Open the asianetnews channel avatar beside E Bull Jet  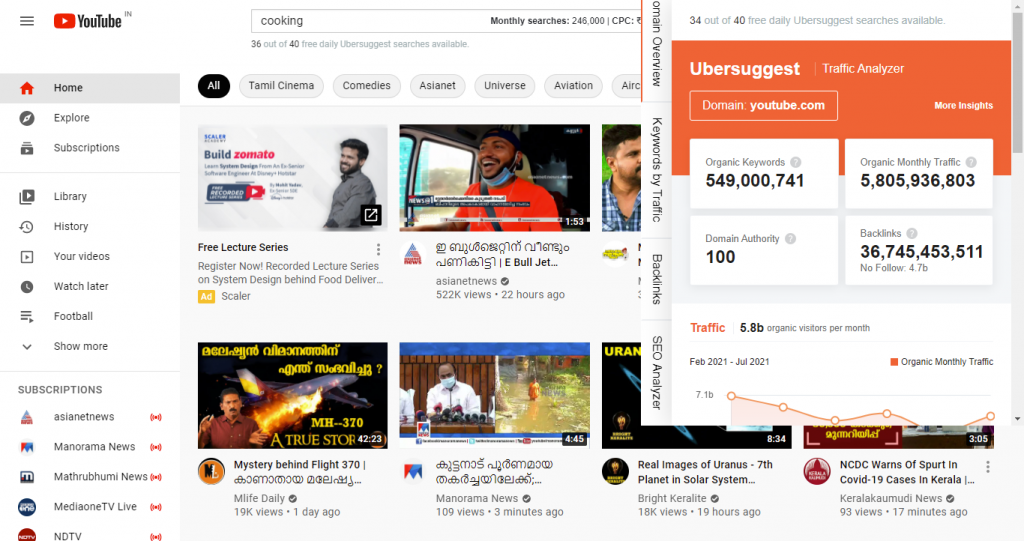(413, 254)
